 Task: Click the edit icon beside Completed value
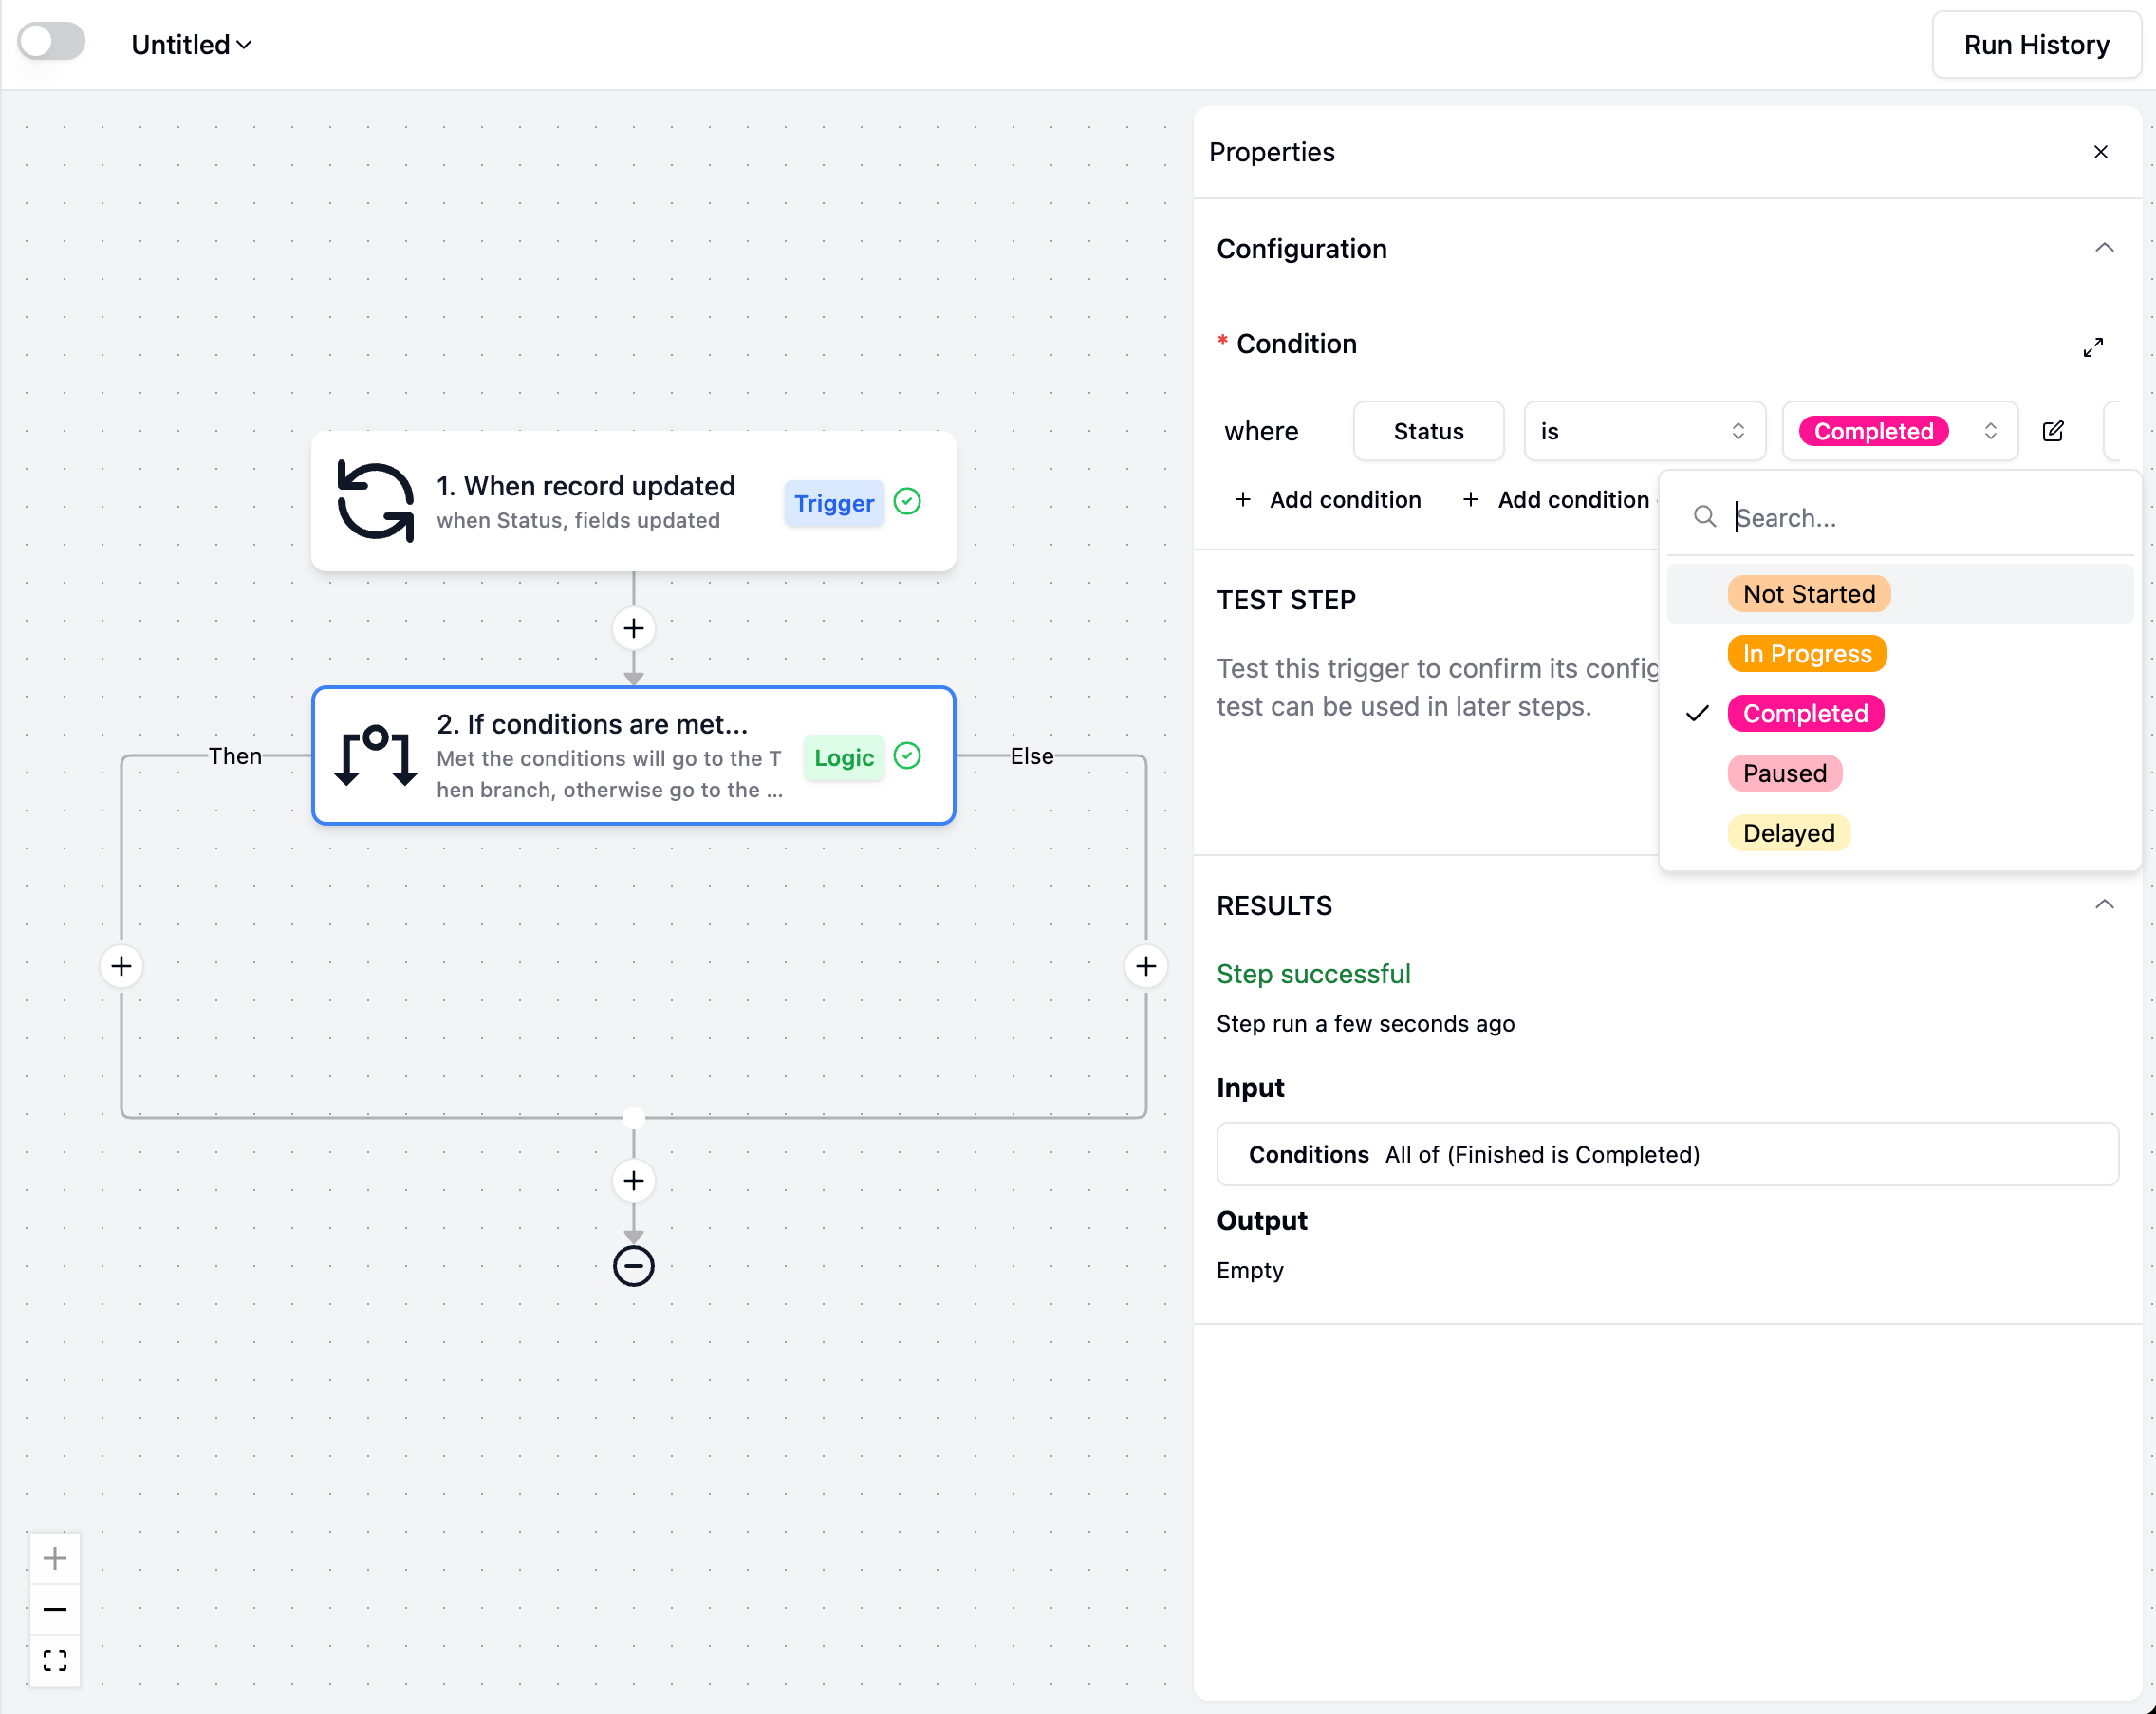[2053, 431]
